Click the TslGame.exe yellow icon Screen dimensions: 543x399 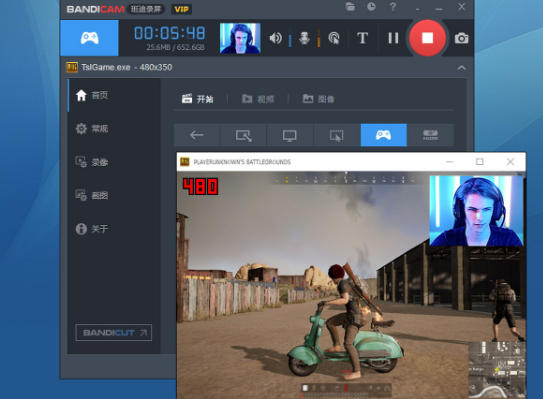pos(72,67)
